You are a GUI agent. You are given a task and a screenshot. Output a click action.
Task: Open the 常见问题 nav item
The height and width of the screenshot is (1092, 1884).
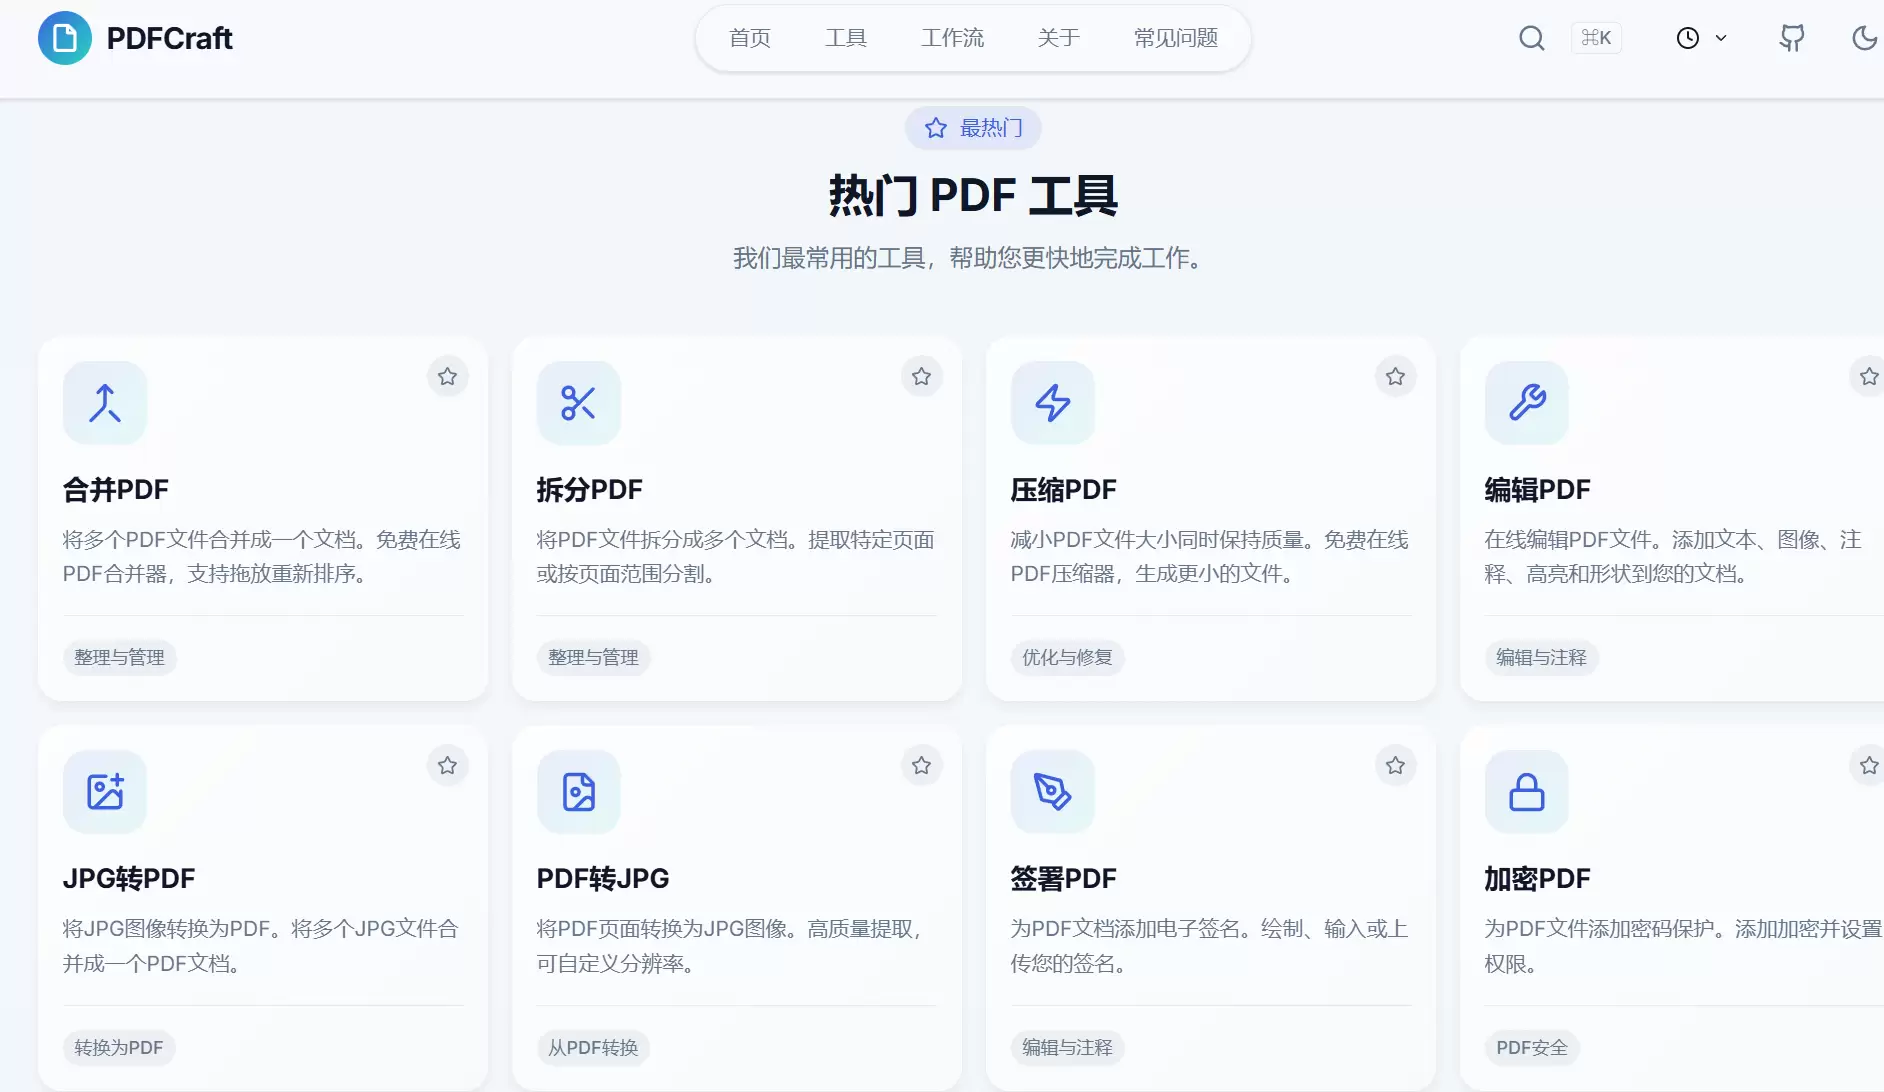pos(1176,38)
